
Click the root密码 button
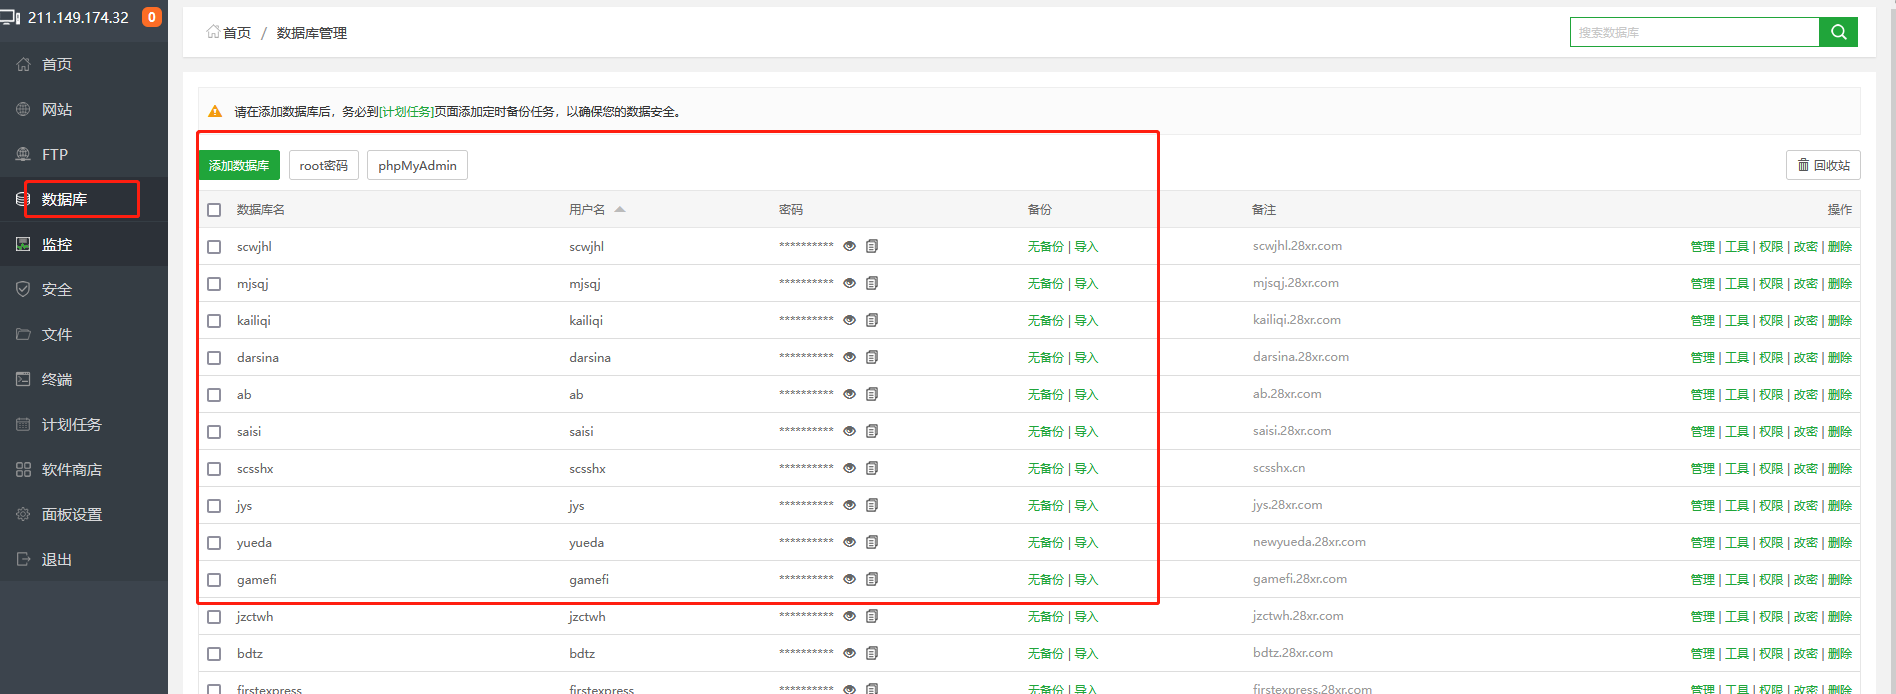tap(323, 165)
